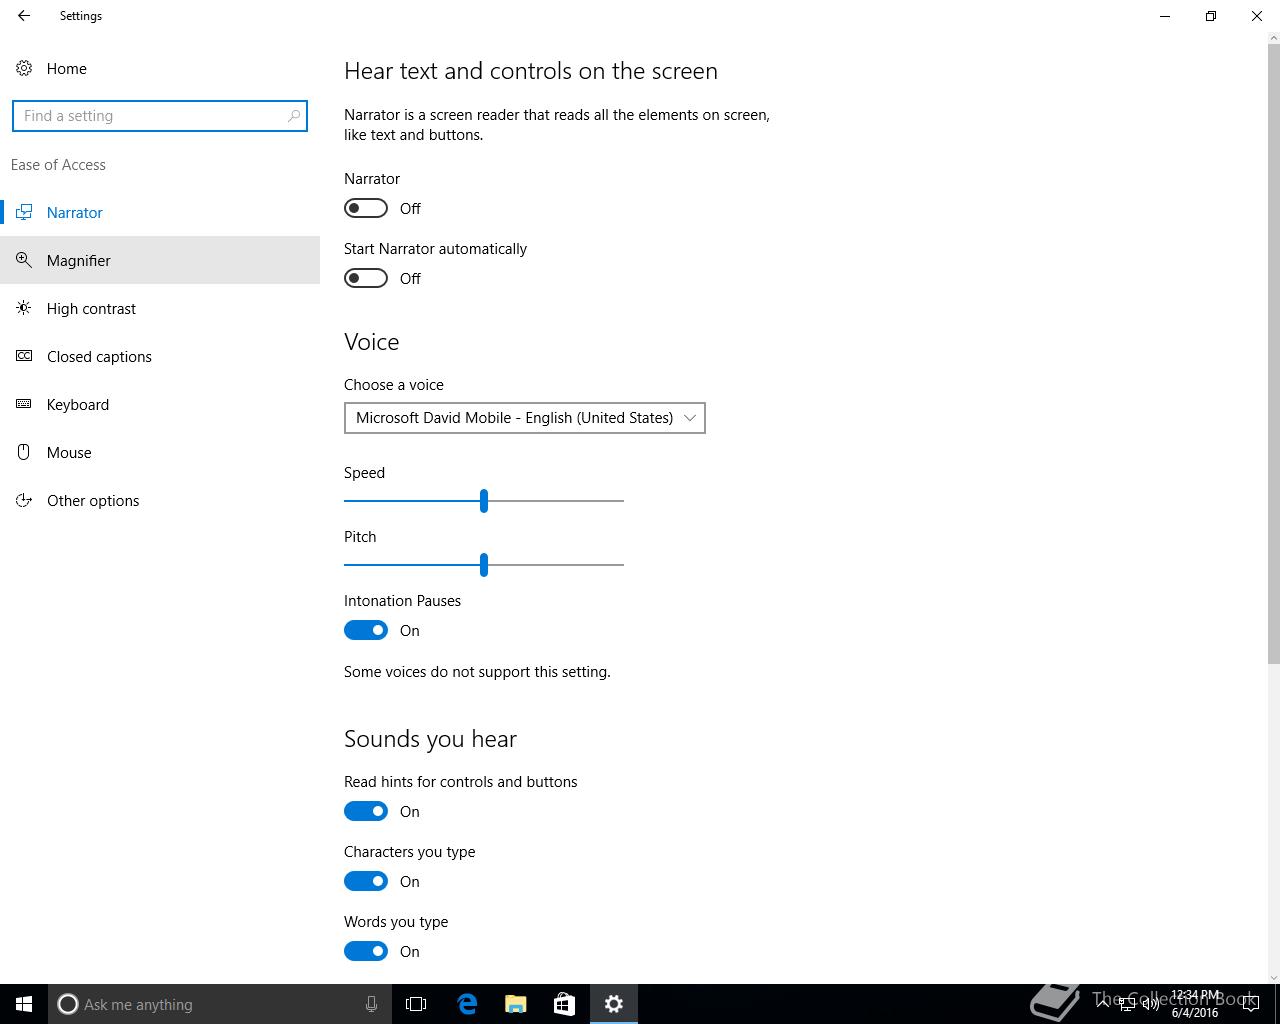Open the Choose a voice dropdown

coord(525,418)
